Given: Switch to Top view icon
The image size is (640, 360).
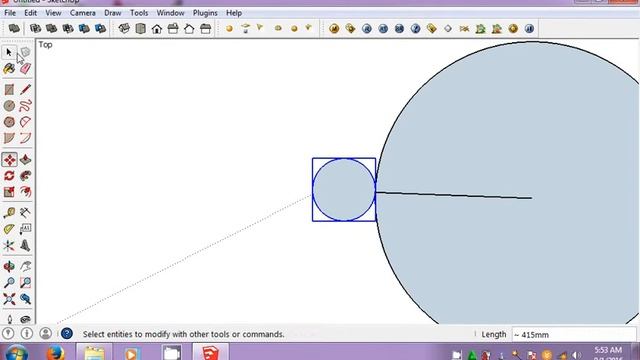Looking at the screenshot, I should (140, 29).
